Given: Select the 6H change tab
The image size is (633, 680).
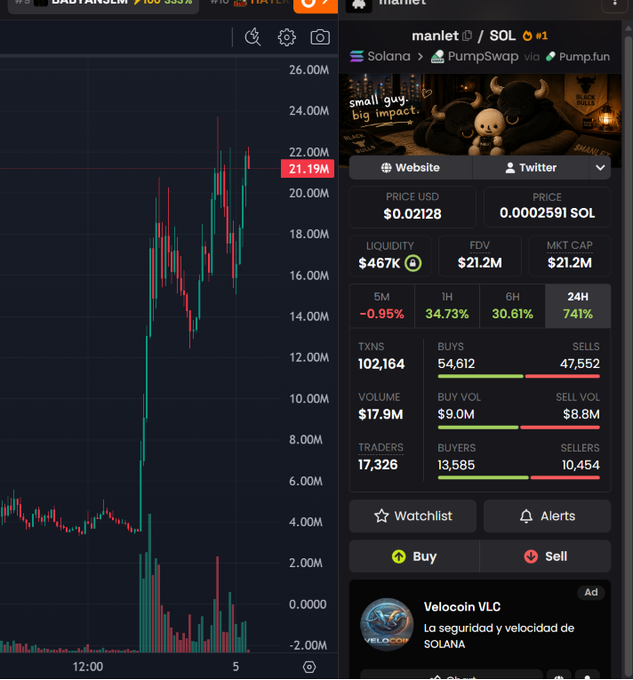Looking at the screenshot, I should pyautogui.click(x=512, y=306).
